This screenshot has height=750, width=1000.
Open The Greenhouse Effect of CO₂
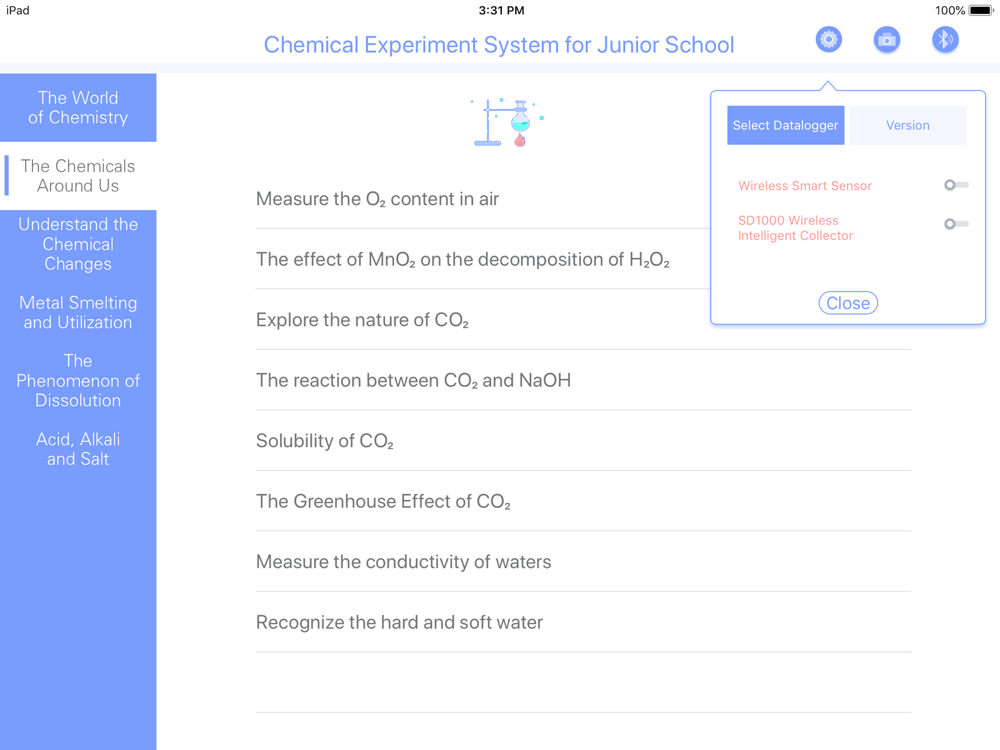pyautogui.click(x=583, y=501)
